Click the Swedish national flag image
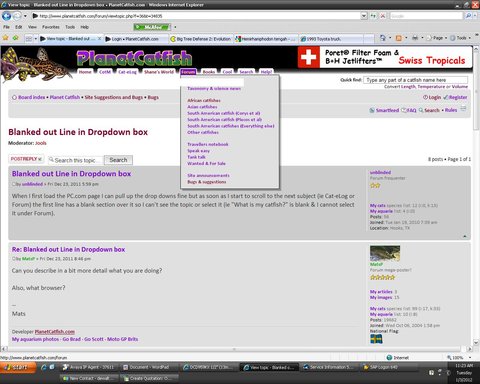 tap(376, 339)
